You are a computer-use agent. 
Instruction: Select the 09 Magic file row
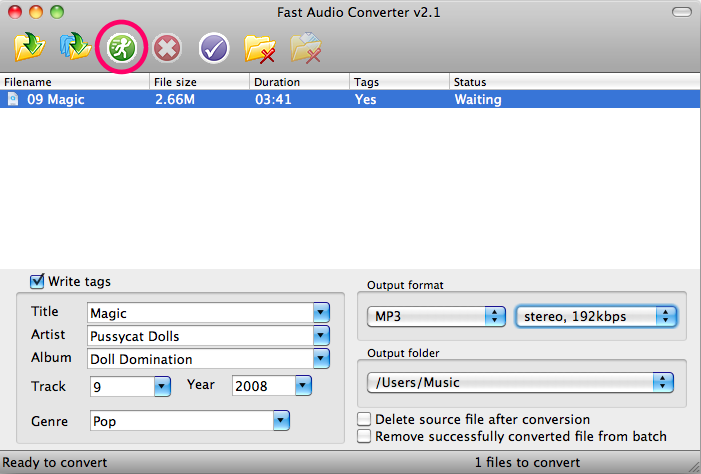[x=350, y=99]
